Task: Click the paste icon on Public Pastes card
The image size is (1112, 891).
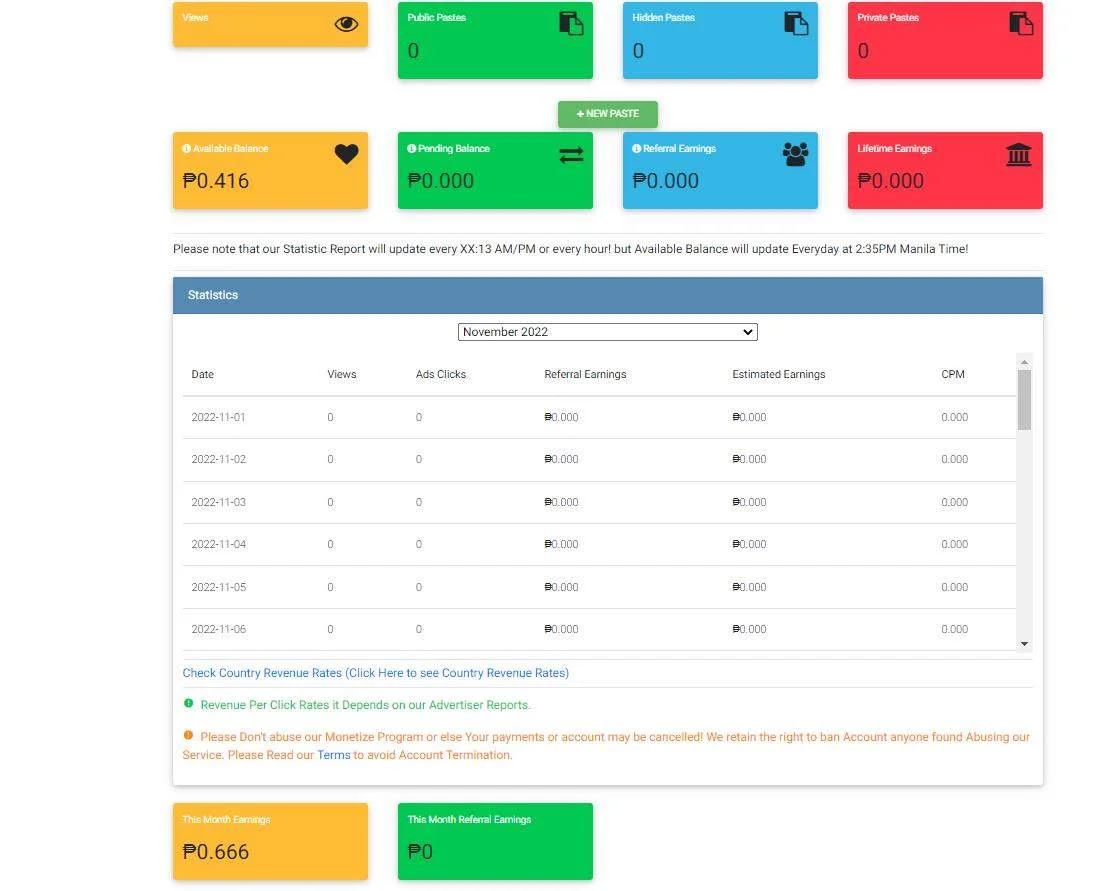Action: [x=571, y=23]
